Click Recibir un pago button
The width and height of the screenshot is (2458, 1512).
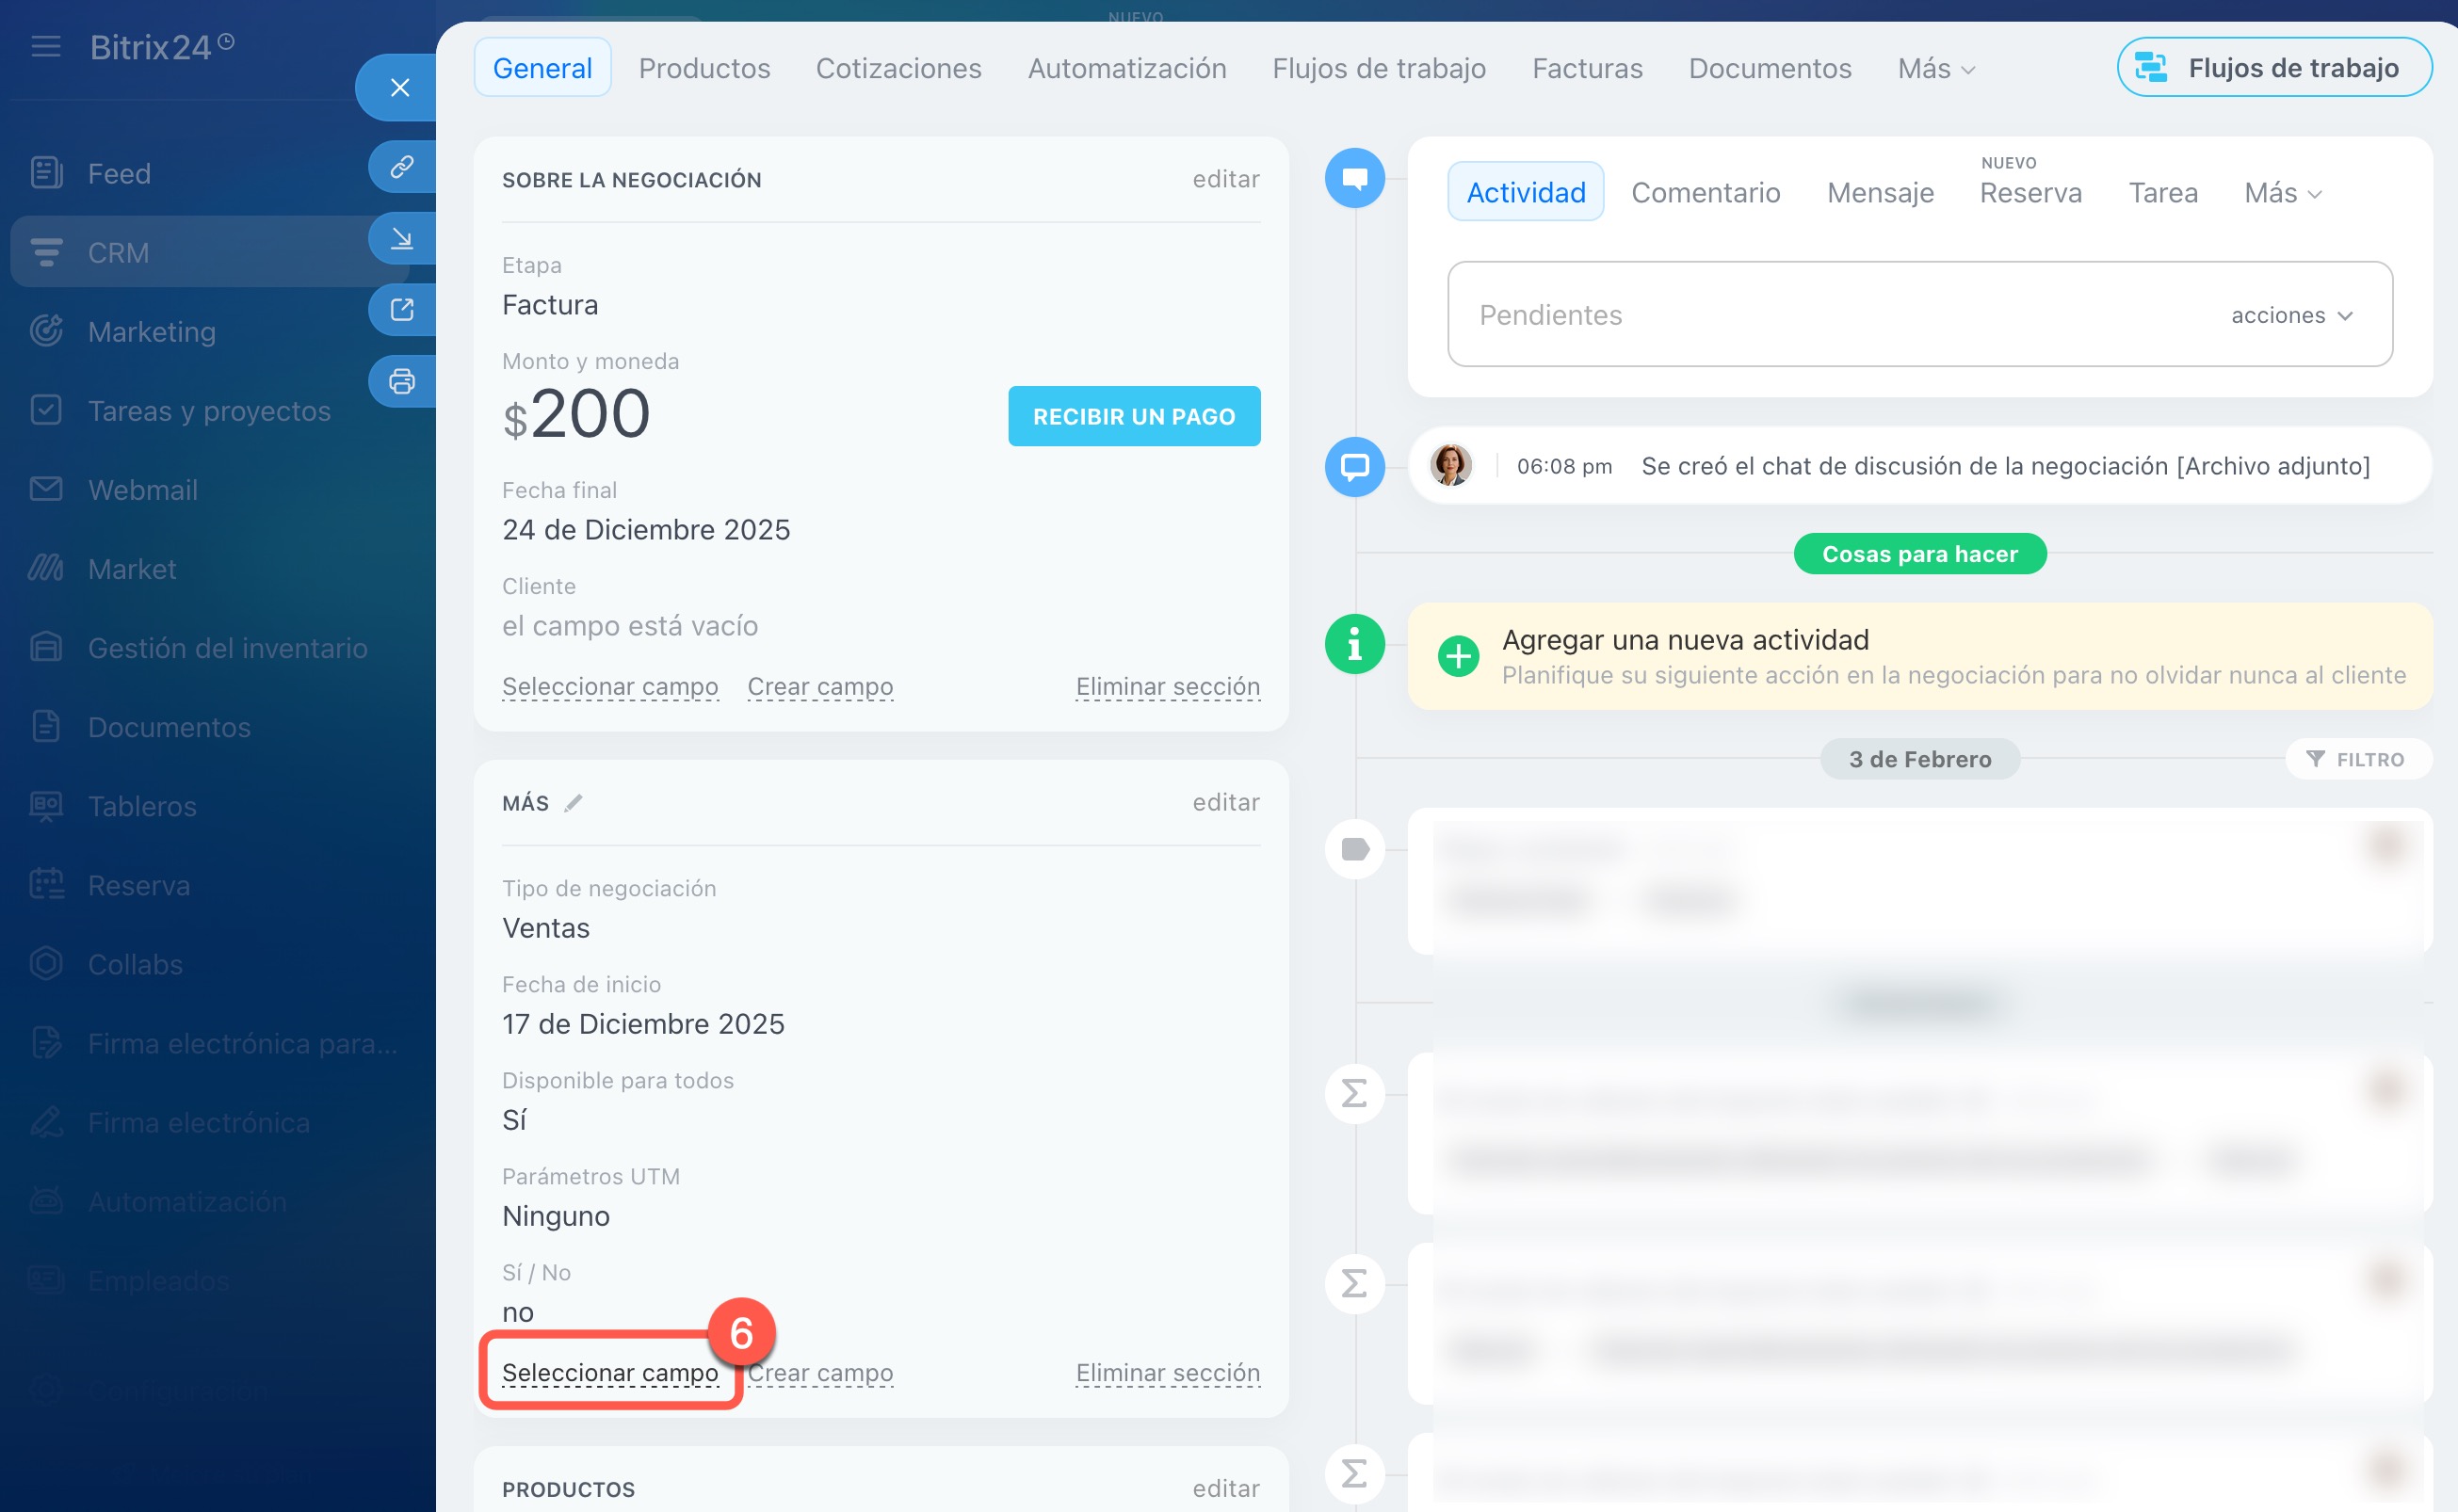coord(1133,416)
